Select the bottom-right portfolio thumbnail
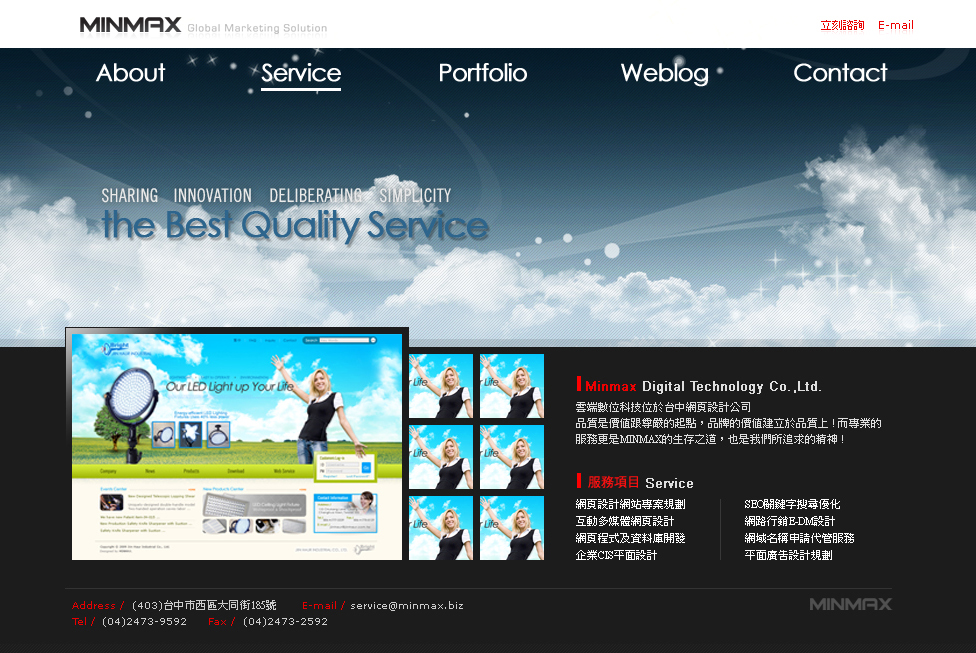 (512, 528)
